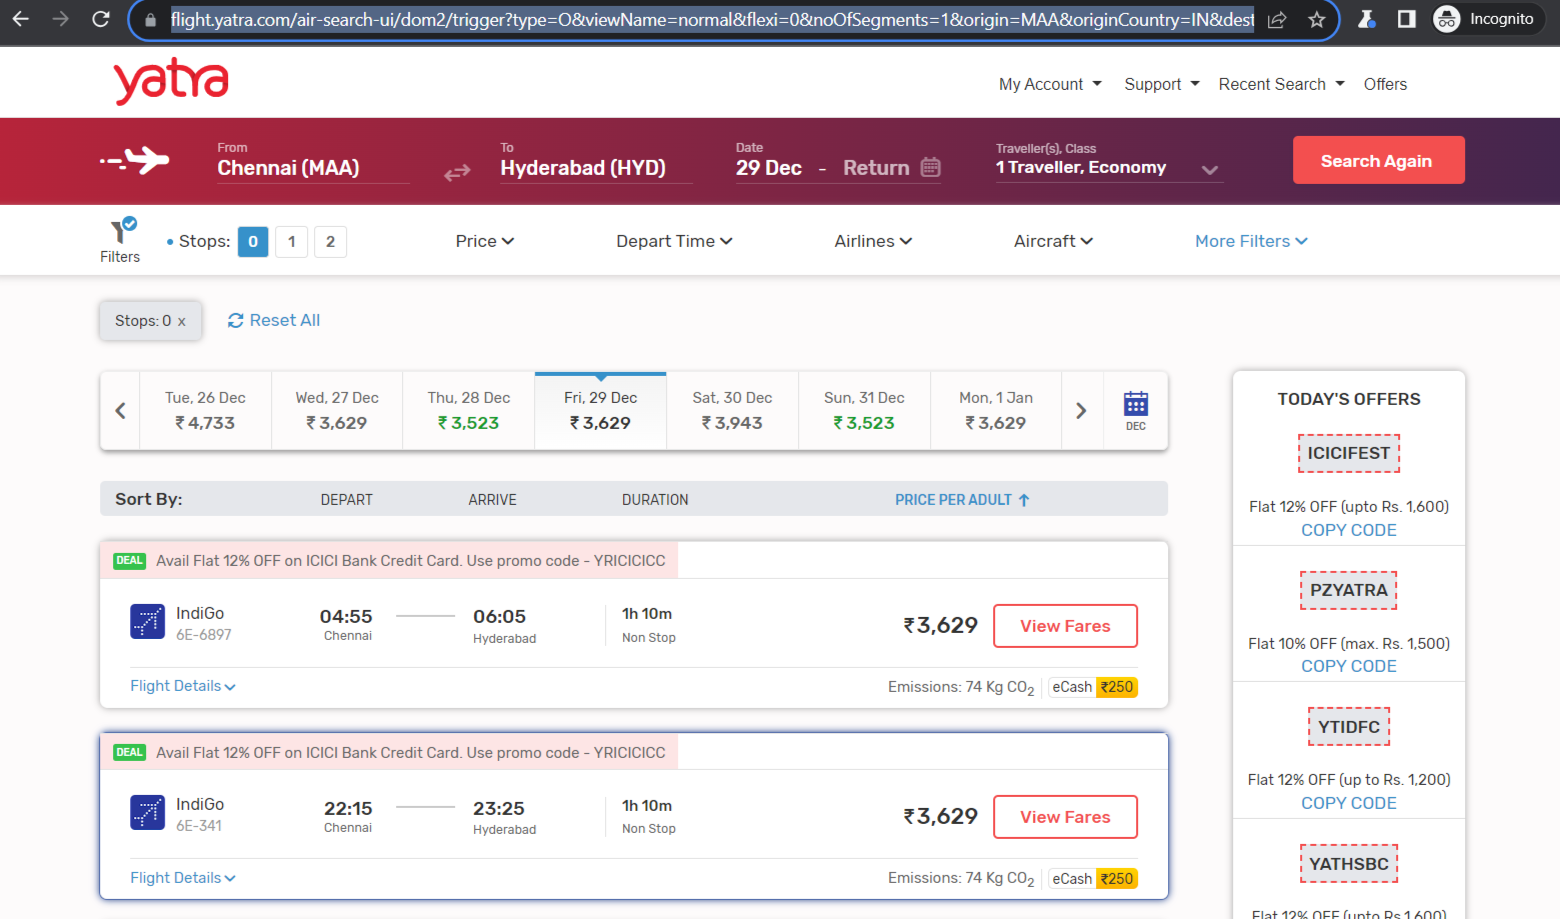Go back with browser back arrow

(21, 19)
